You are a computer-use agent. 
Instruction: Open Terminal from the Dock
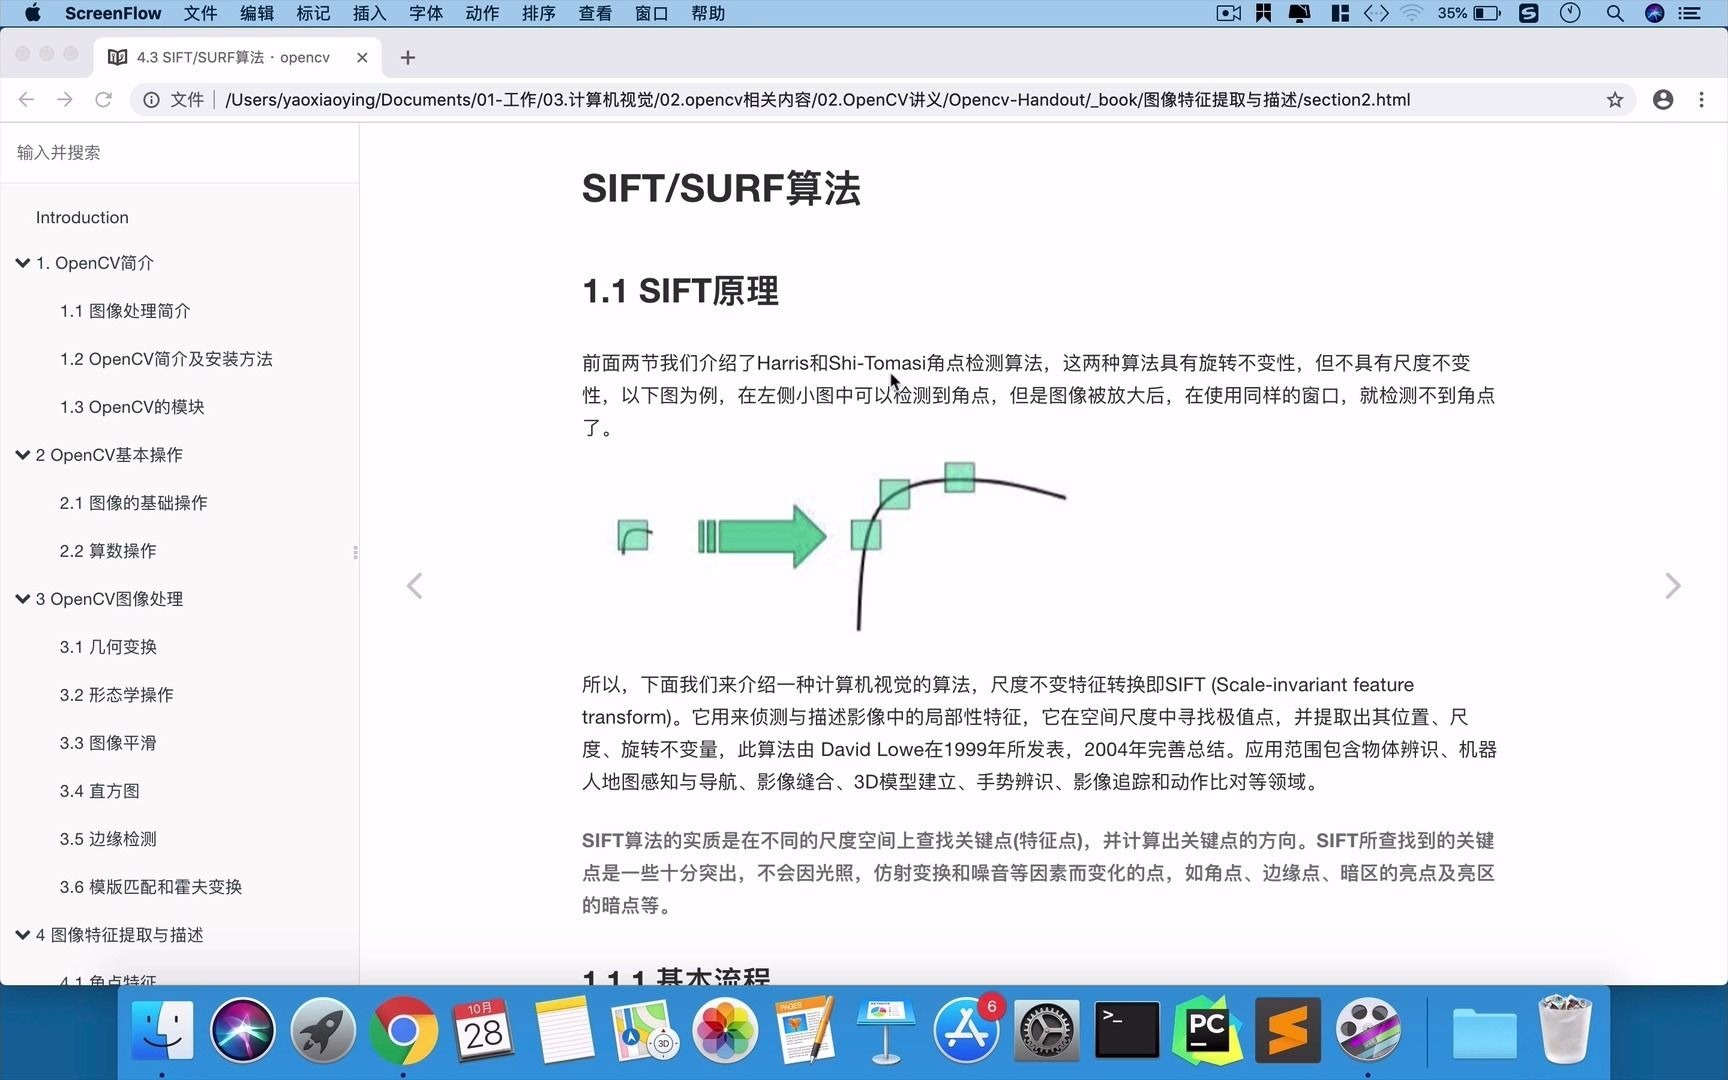coord(1126,1030)
